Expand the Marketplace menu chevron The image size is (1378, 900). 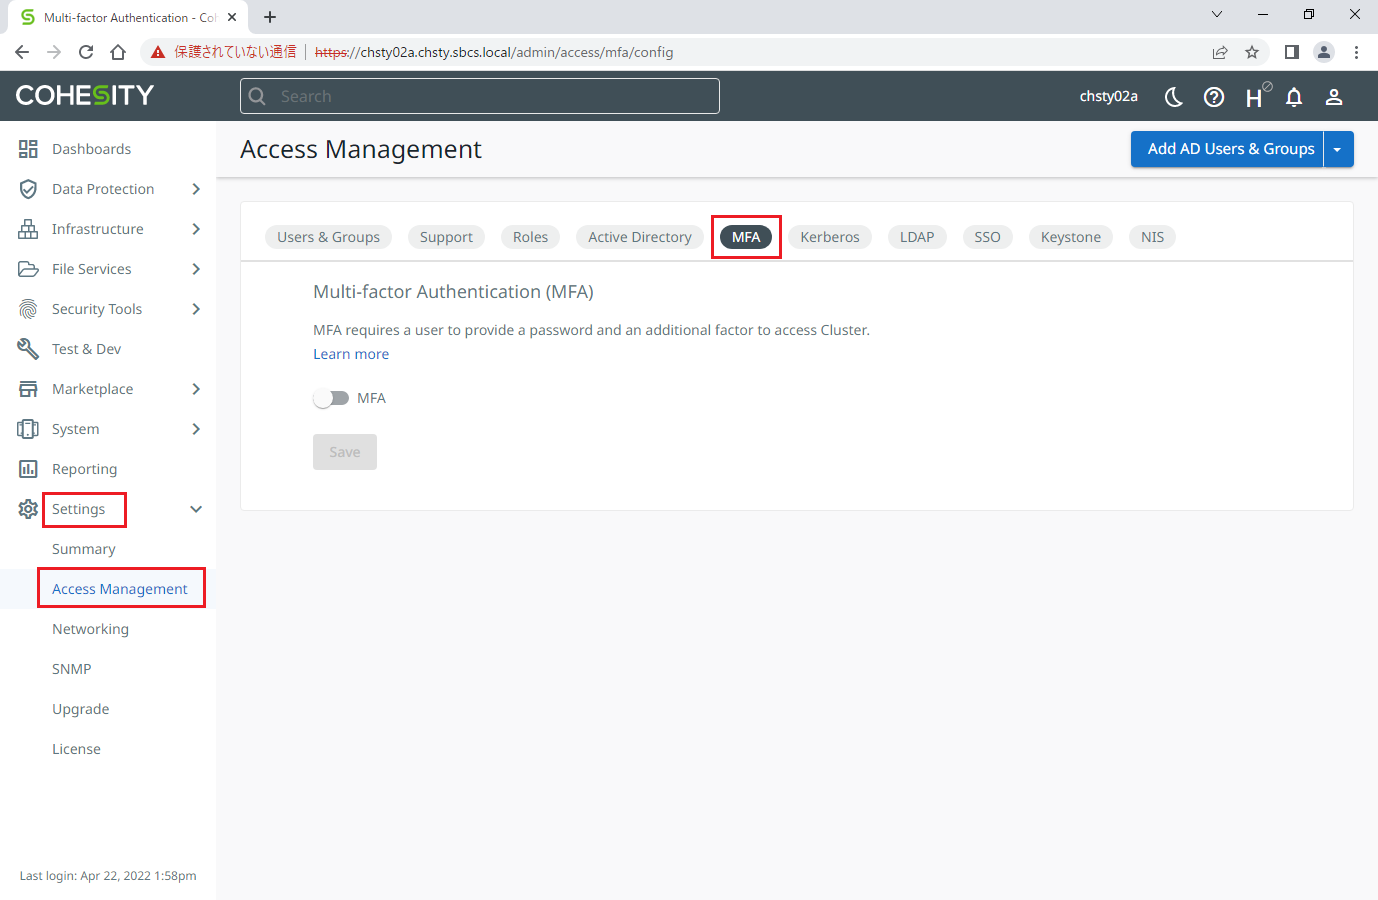(196, 389)
